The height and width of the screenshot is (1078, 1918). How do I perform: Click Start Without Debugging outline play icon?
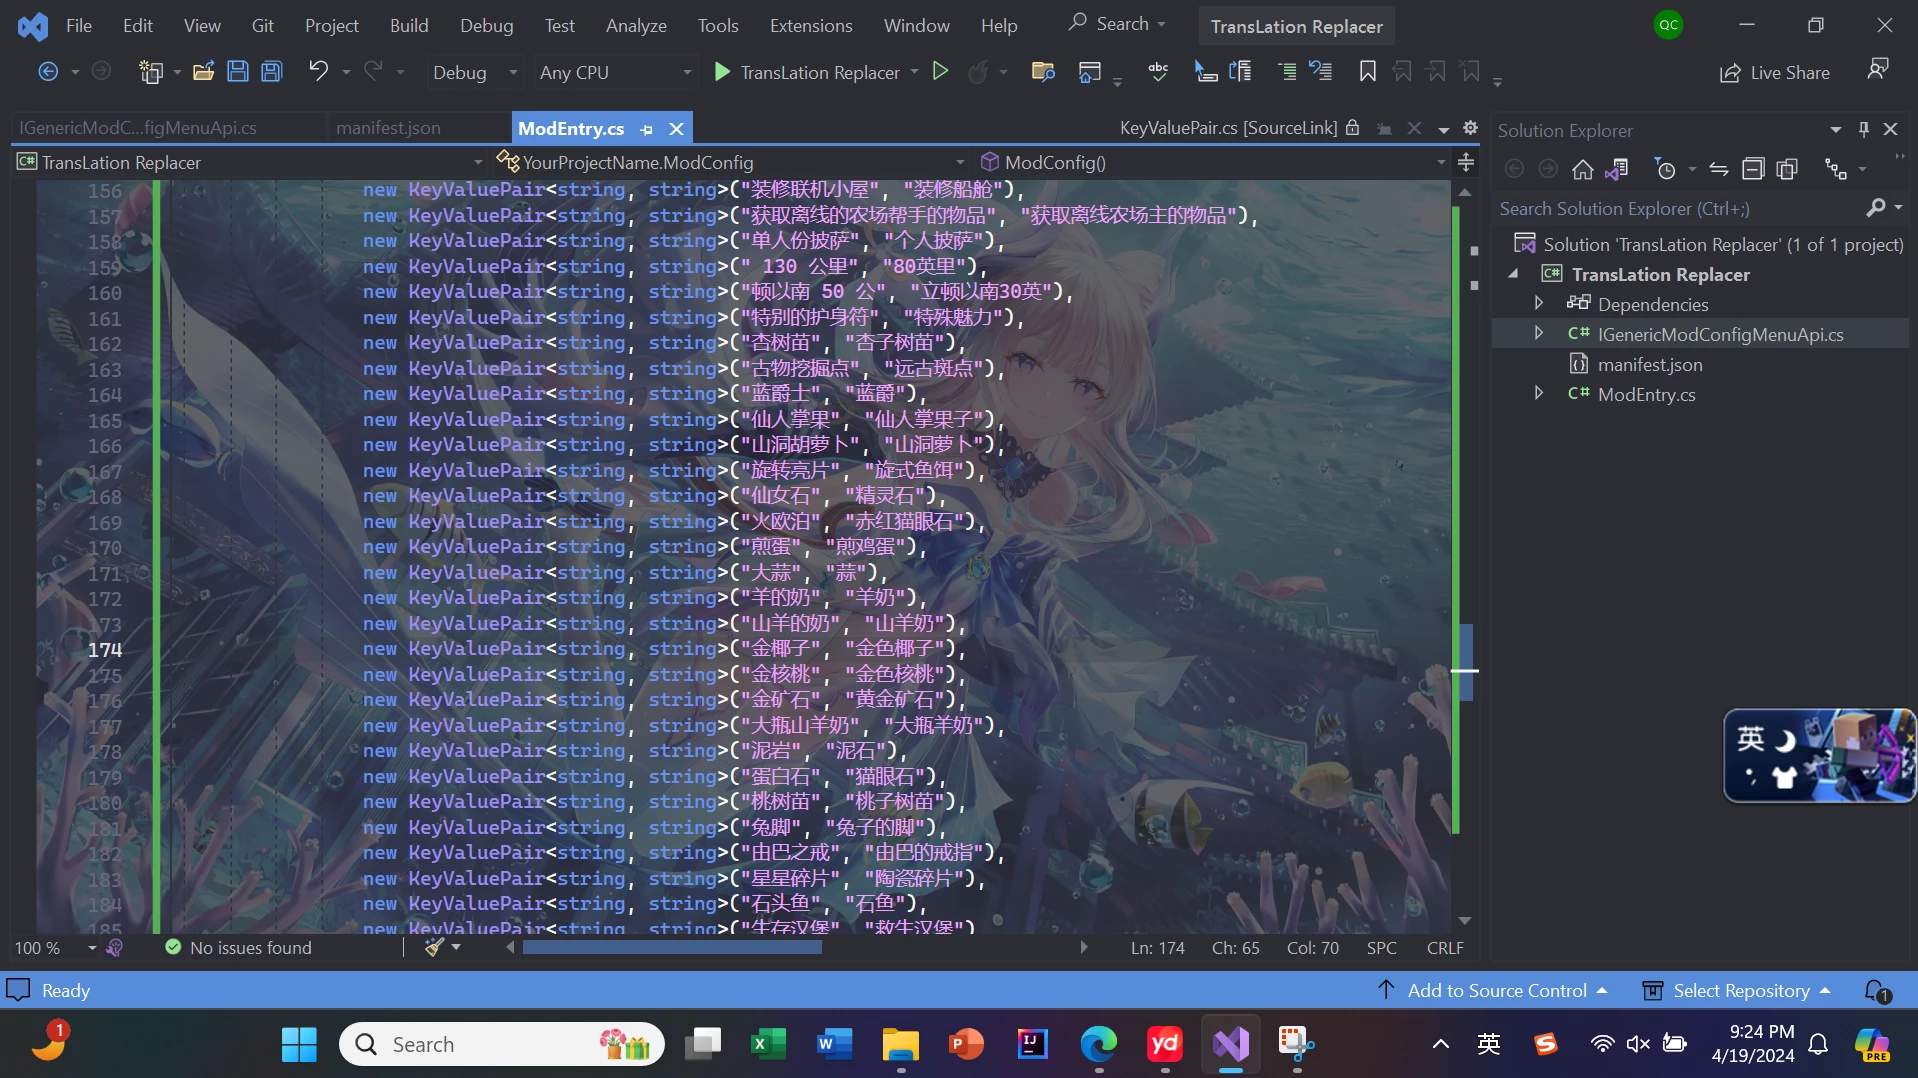click(x=940, y=71)
